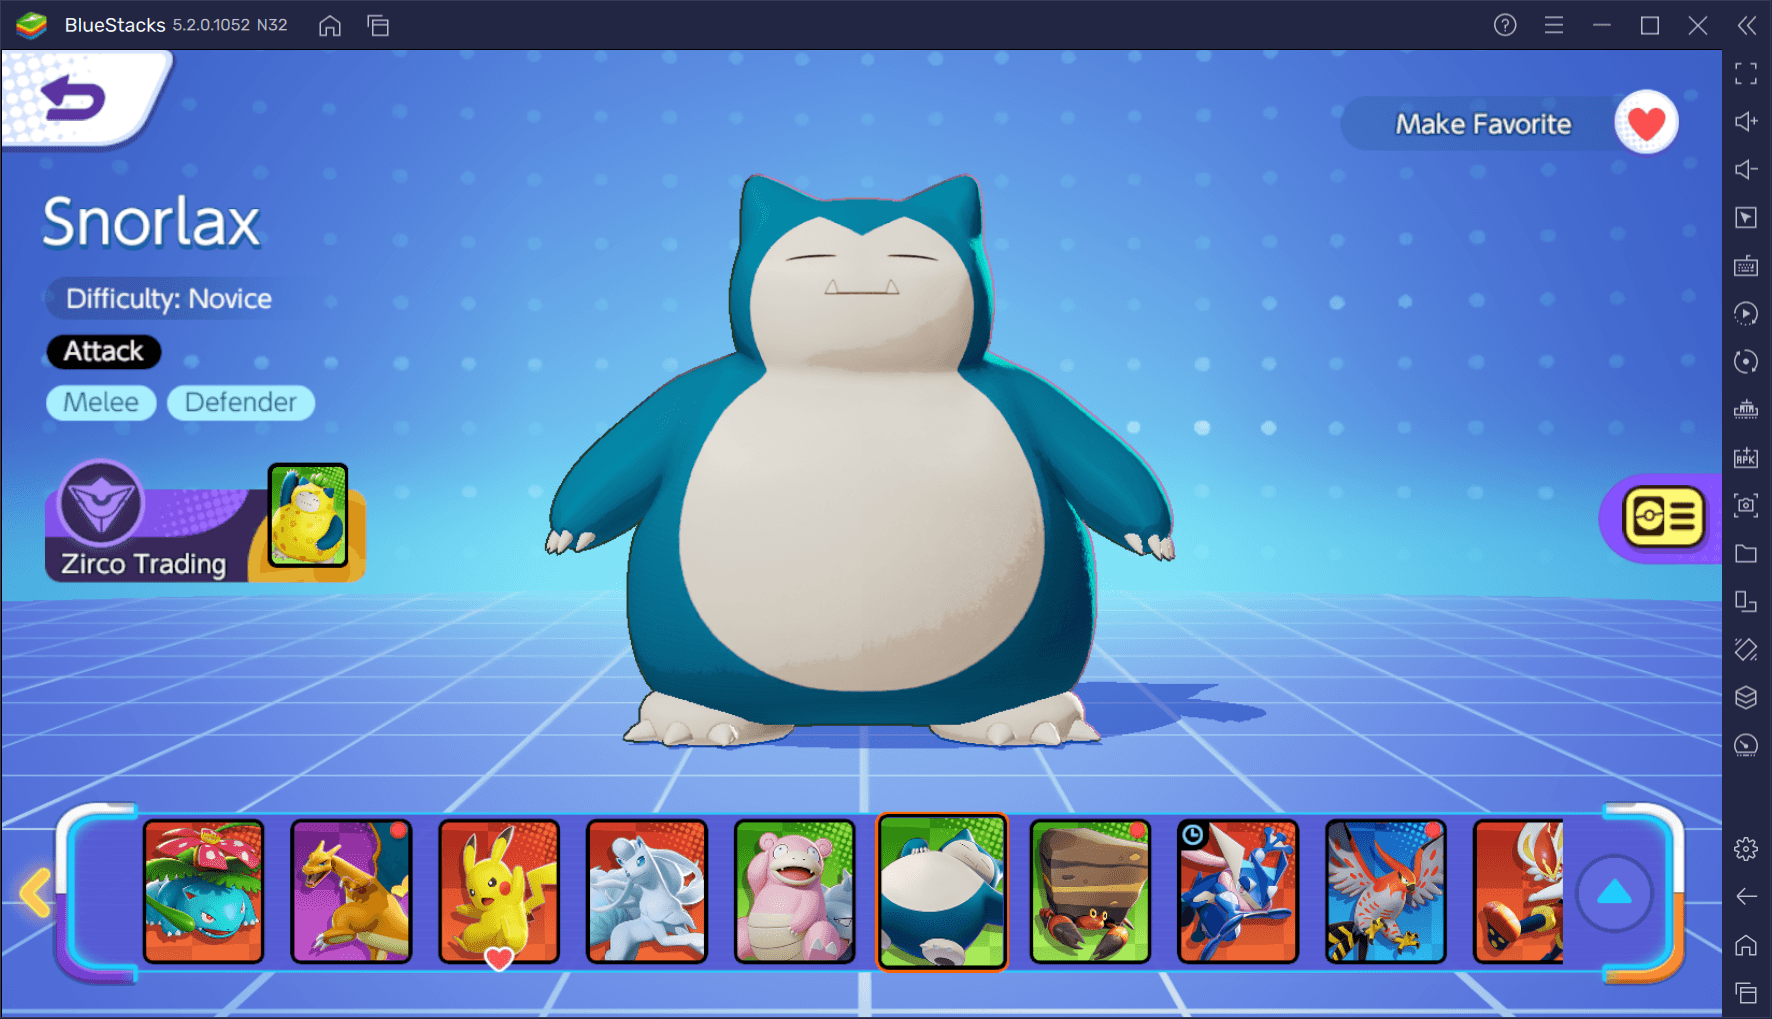Enter fullscreen mode from sidebar
Image resolution: width=1772 pixels, height=1019 pixels.
pyautogui.click(x=1746, y=73)
